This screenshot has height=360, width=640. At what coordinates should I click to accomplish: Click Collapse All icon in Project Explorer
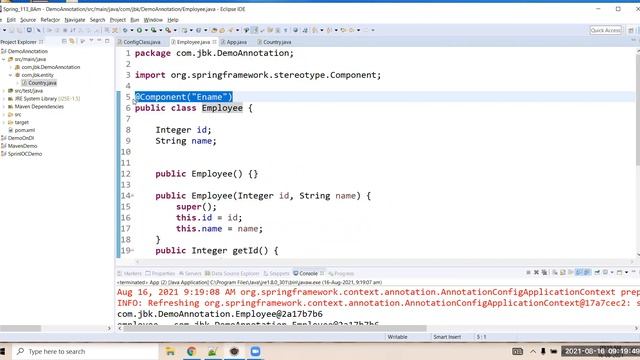64,42
